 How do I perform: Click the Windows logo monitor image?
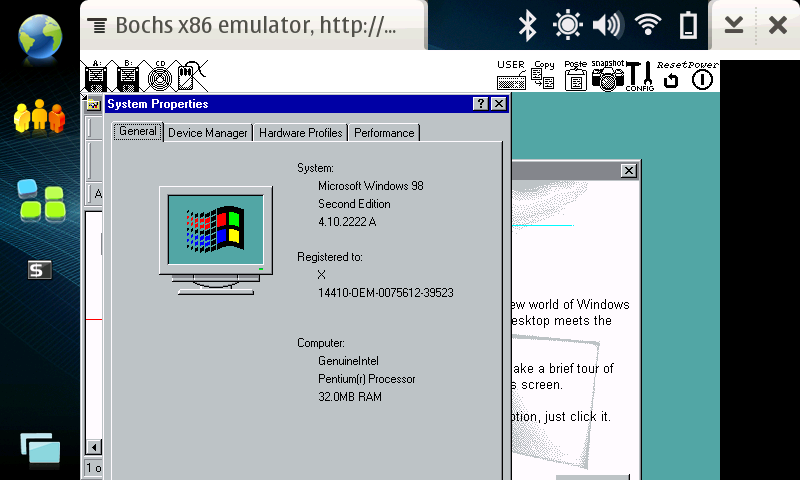216,241
